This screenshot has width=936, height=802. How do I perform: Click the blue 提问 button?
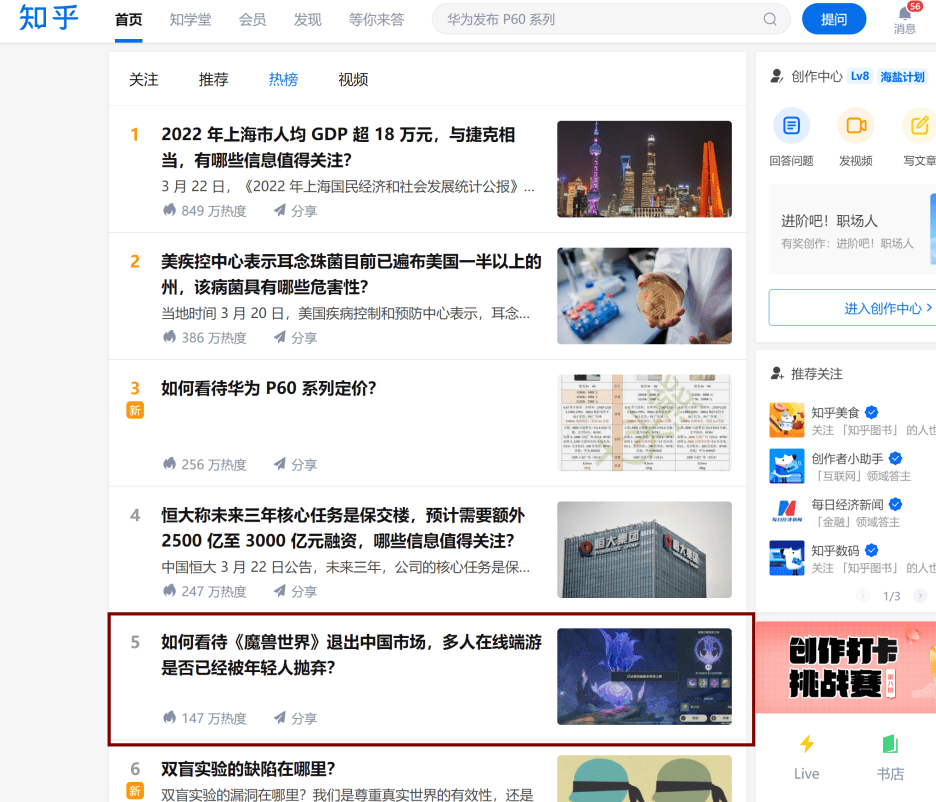834,19
